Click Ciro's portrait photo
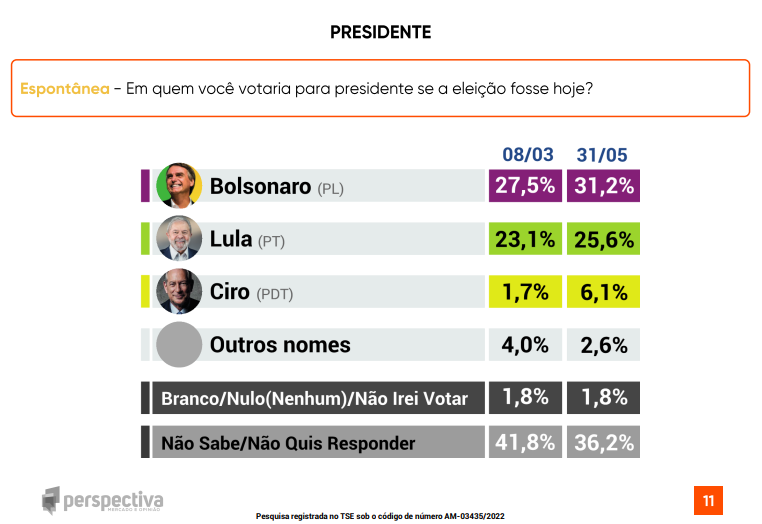The width and height of the screenshot is (762, 524). [179, 292]
